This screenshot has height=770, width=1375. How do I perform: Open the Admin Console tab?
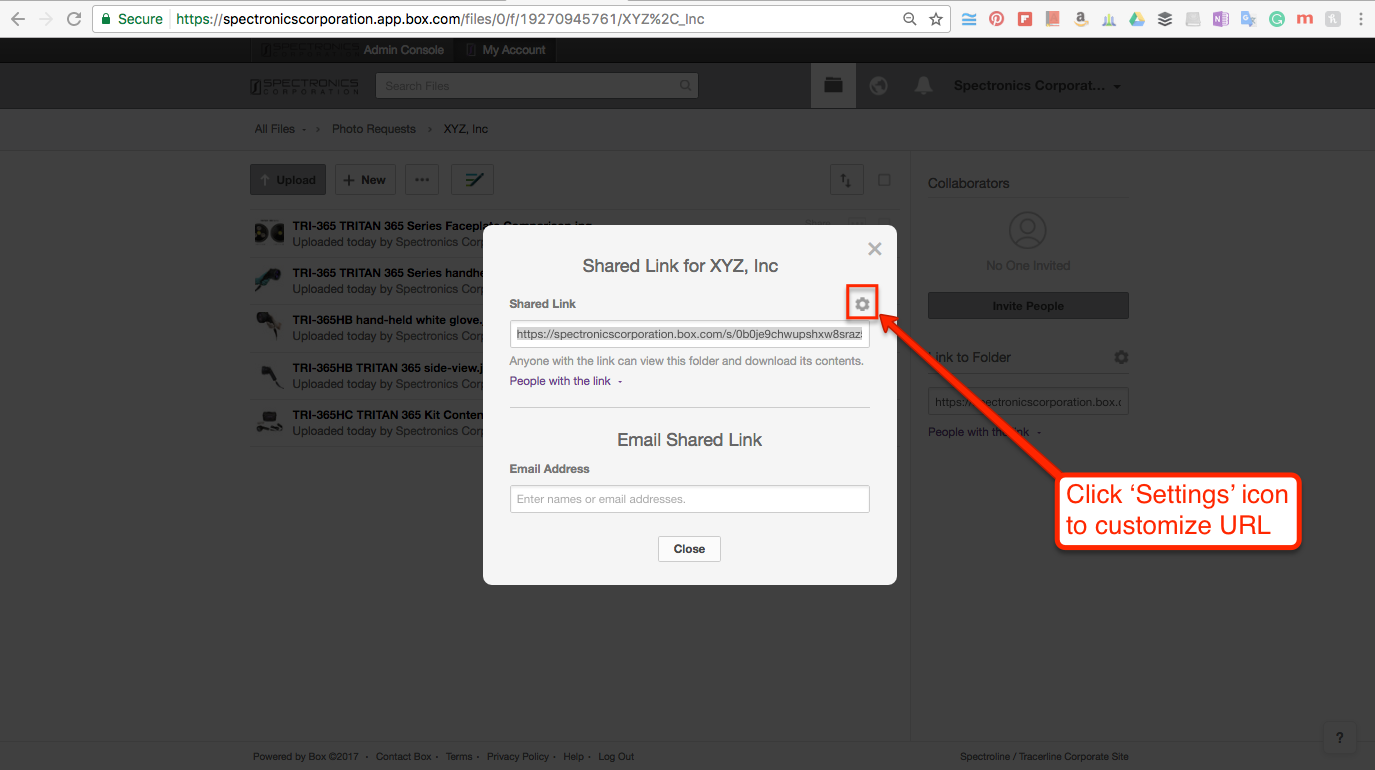(x=403, y=50)
